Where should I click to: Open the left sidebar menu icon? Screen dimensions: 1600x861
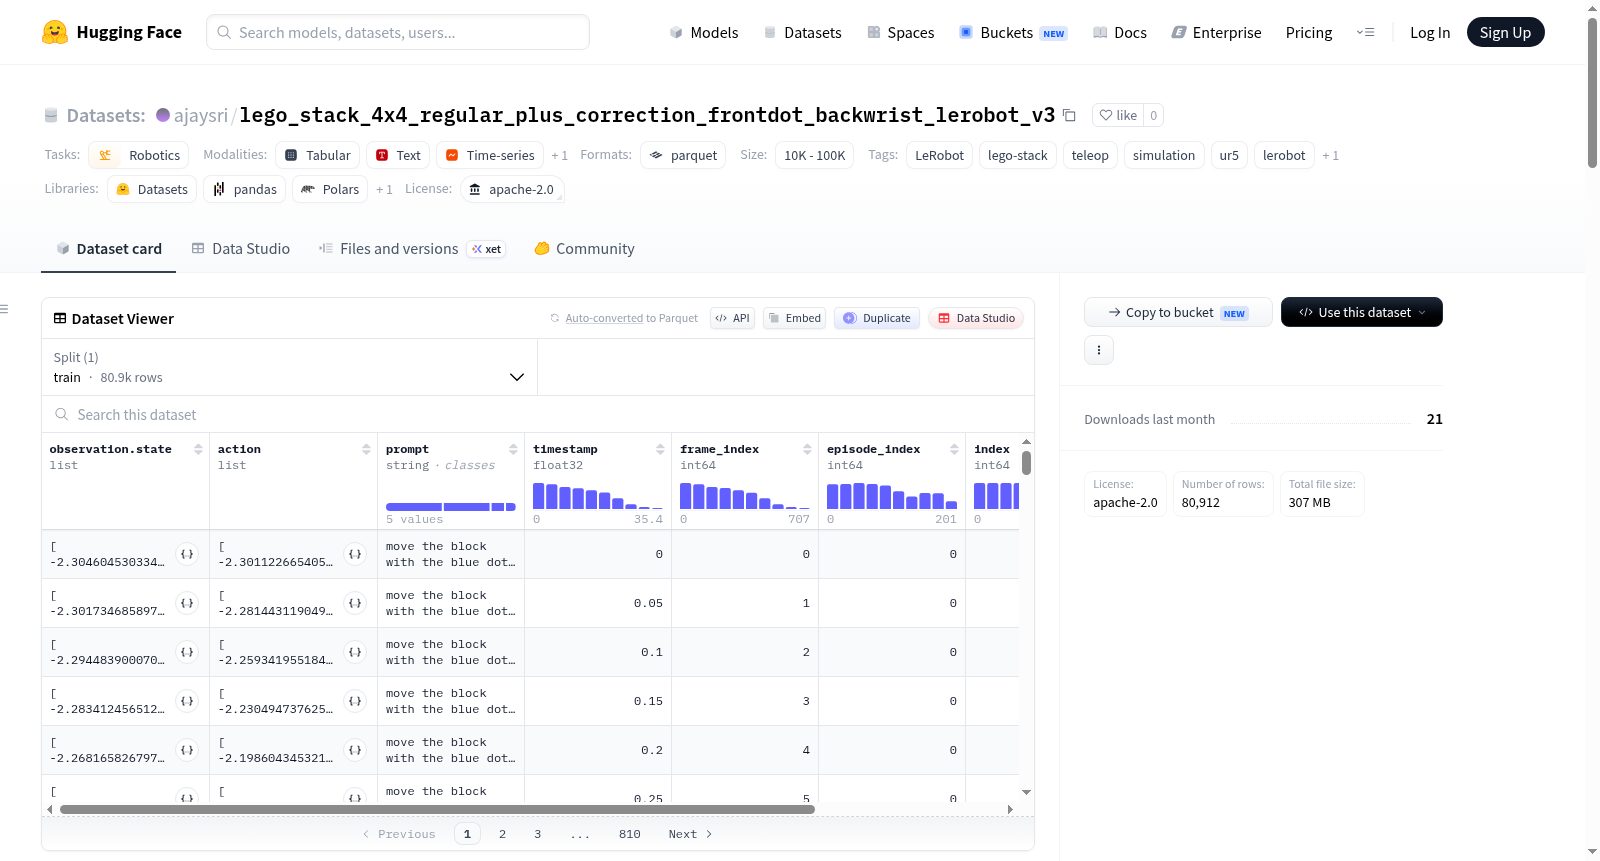point(5,309)
